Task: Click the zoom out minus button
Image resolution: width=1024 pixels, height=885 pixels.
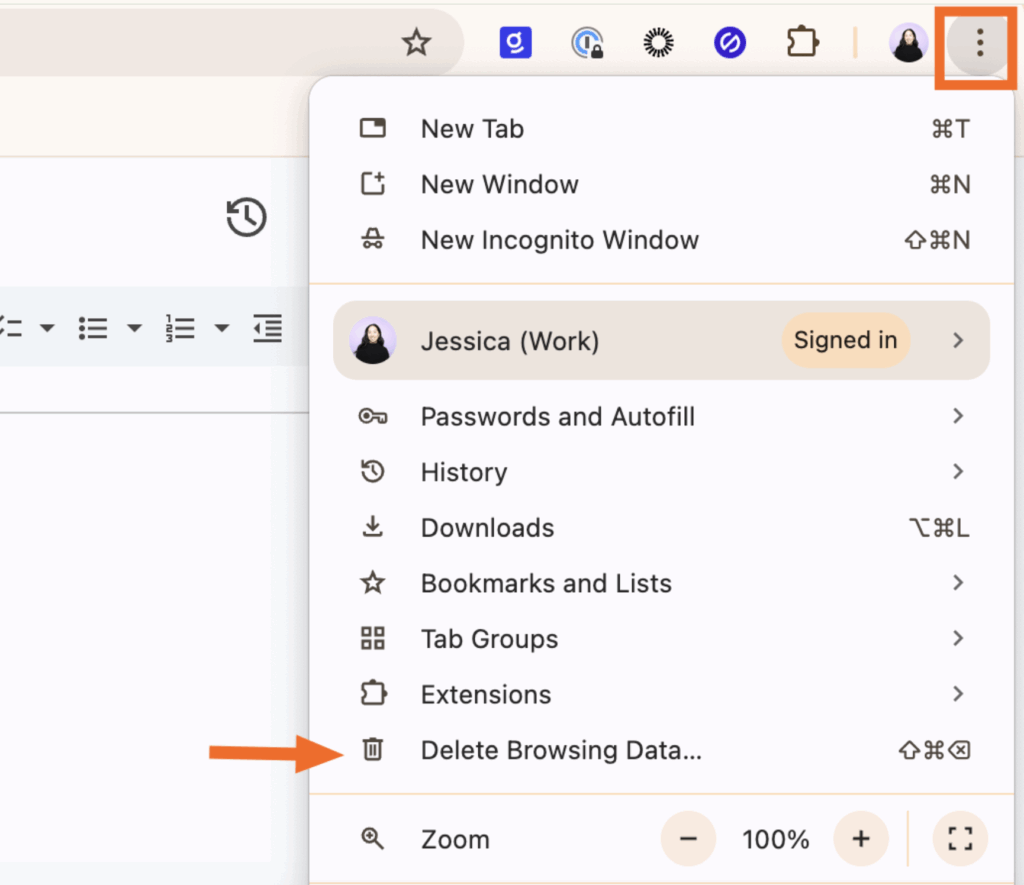Action: pyautogui.click(x=688, y=839)
